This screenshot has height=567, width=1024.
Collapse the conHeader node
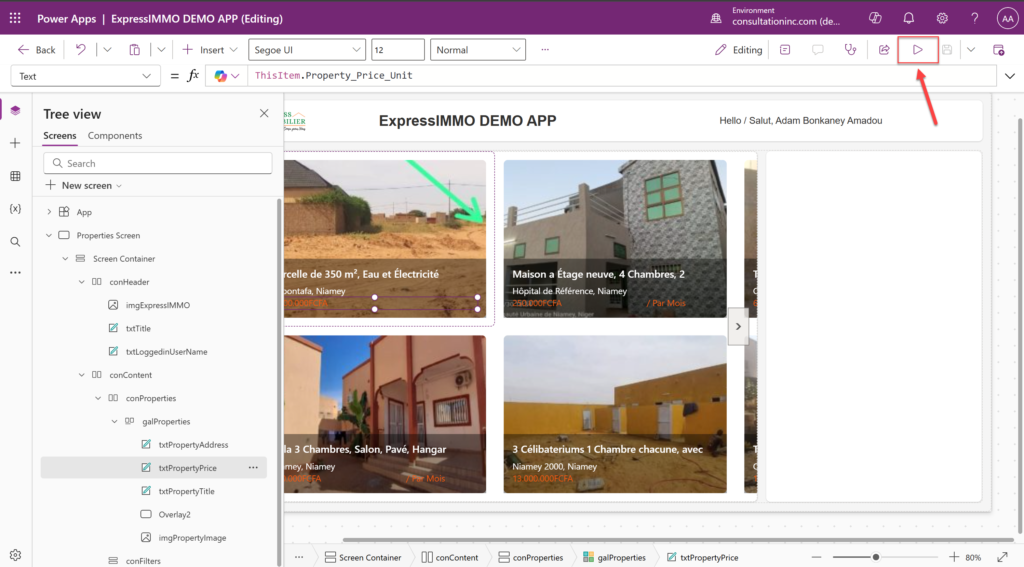pyautogui.click(x=82, y=282)
